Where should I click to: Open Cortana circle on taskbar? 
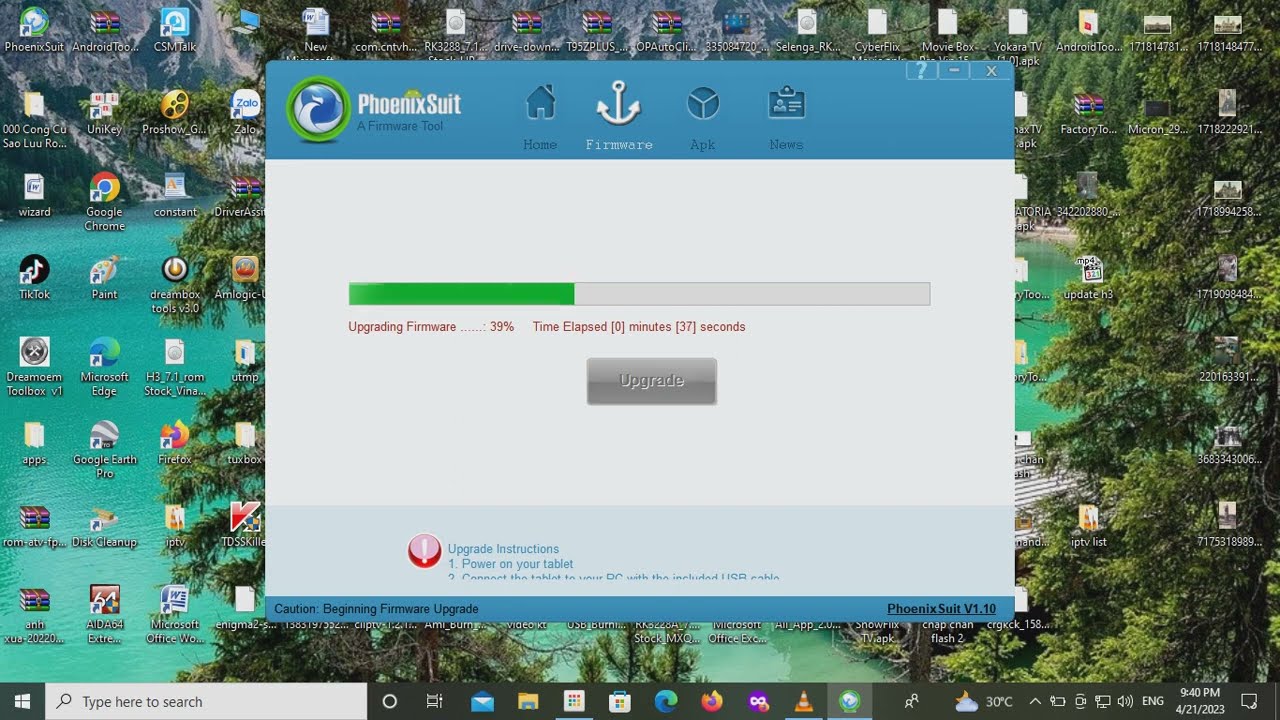pos(390,701)
